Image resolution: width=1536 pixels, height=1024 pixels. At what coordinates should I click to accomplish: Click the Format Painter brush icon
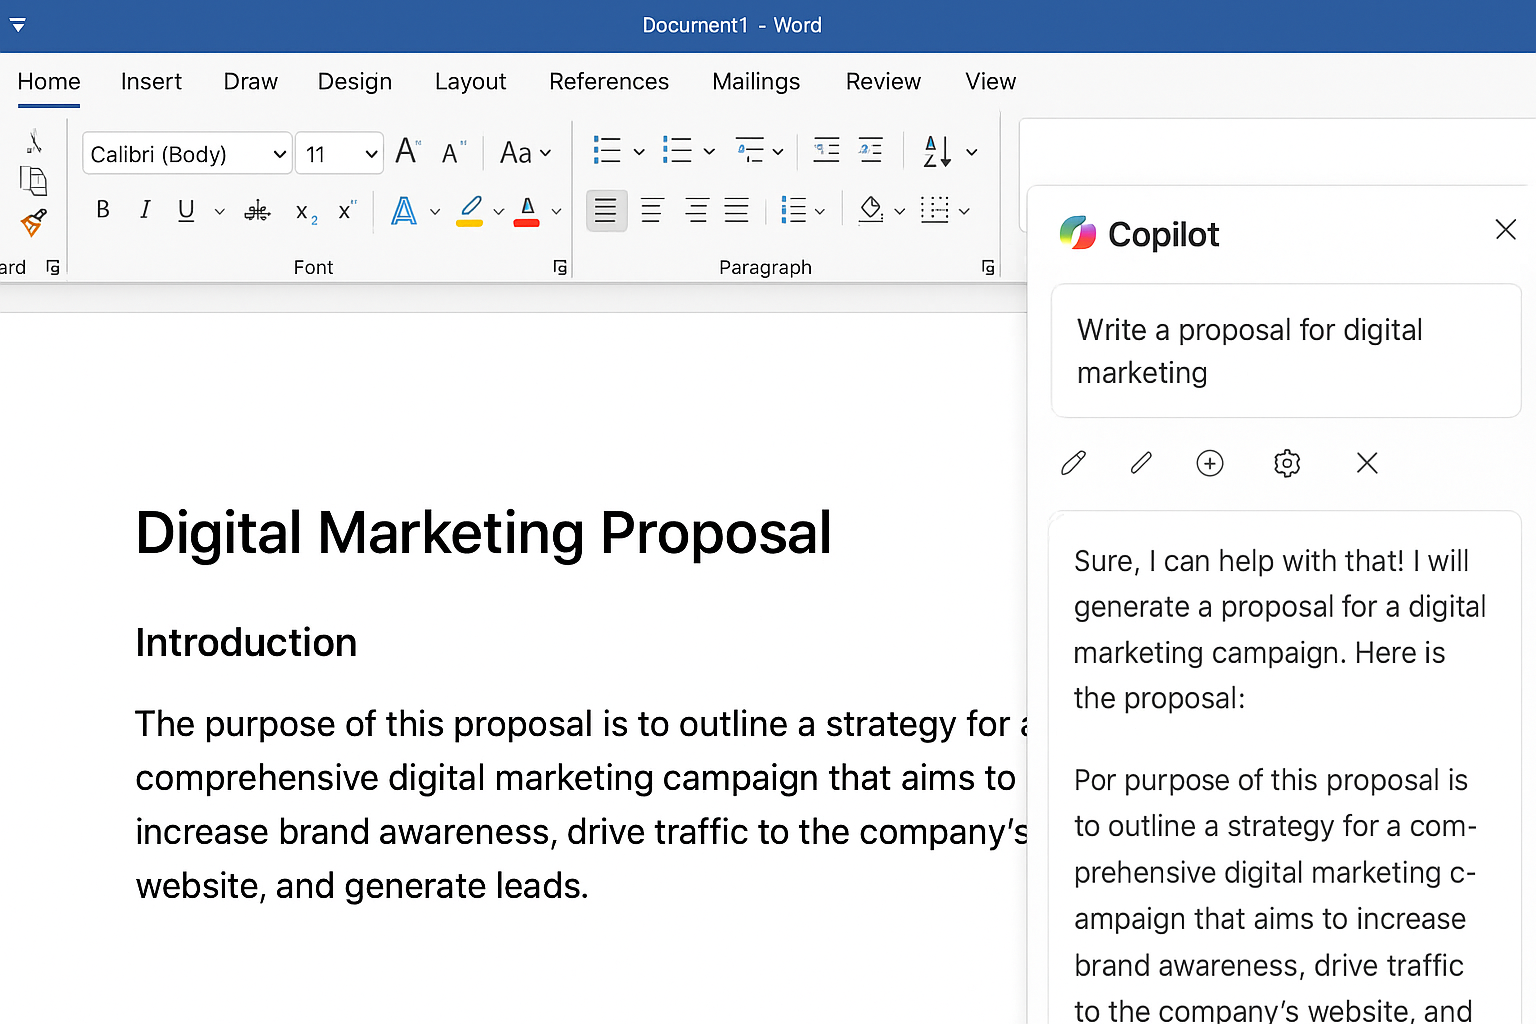[33, 222]
